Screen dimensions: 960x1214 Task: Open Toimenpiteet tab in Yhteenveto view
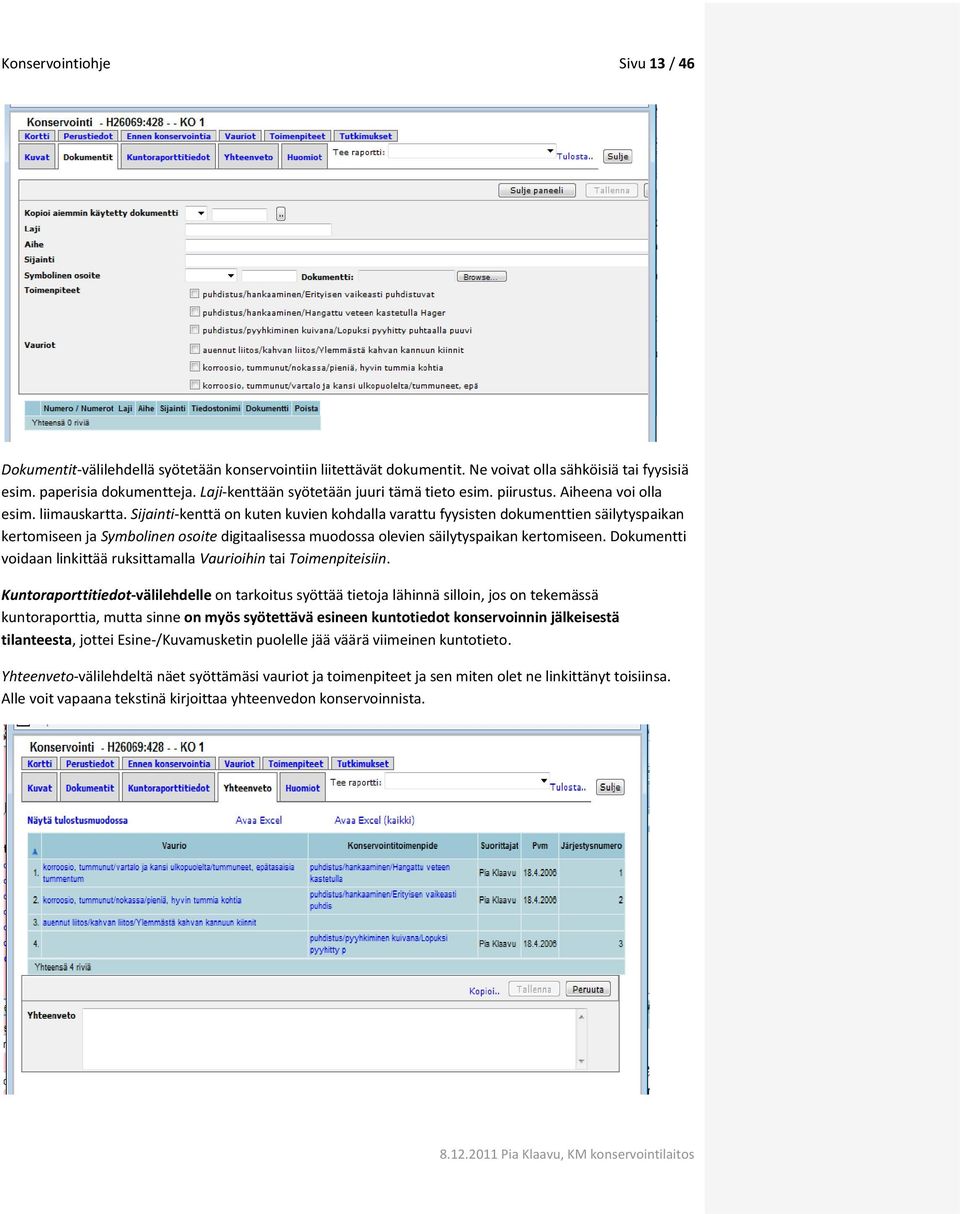click(x=296, y=764)
